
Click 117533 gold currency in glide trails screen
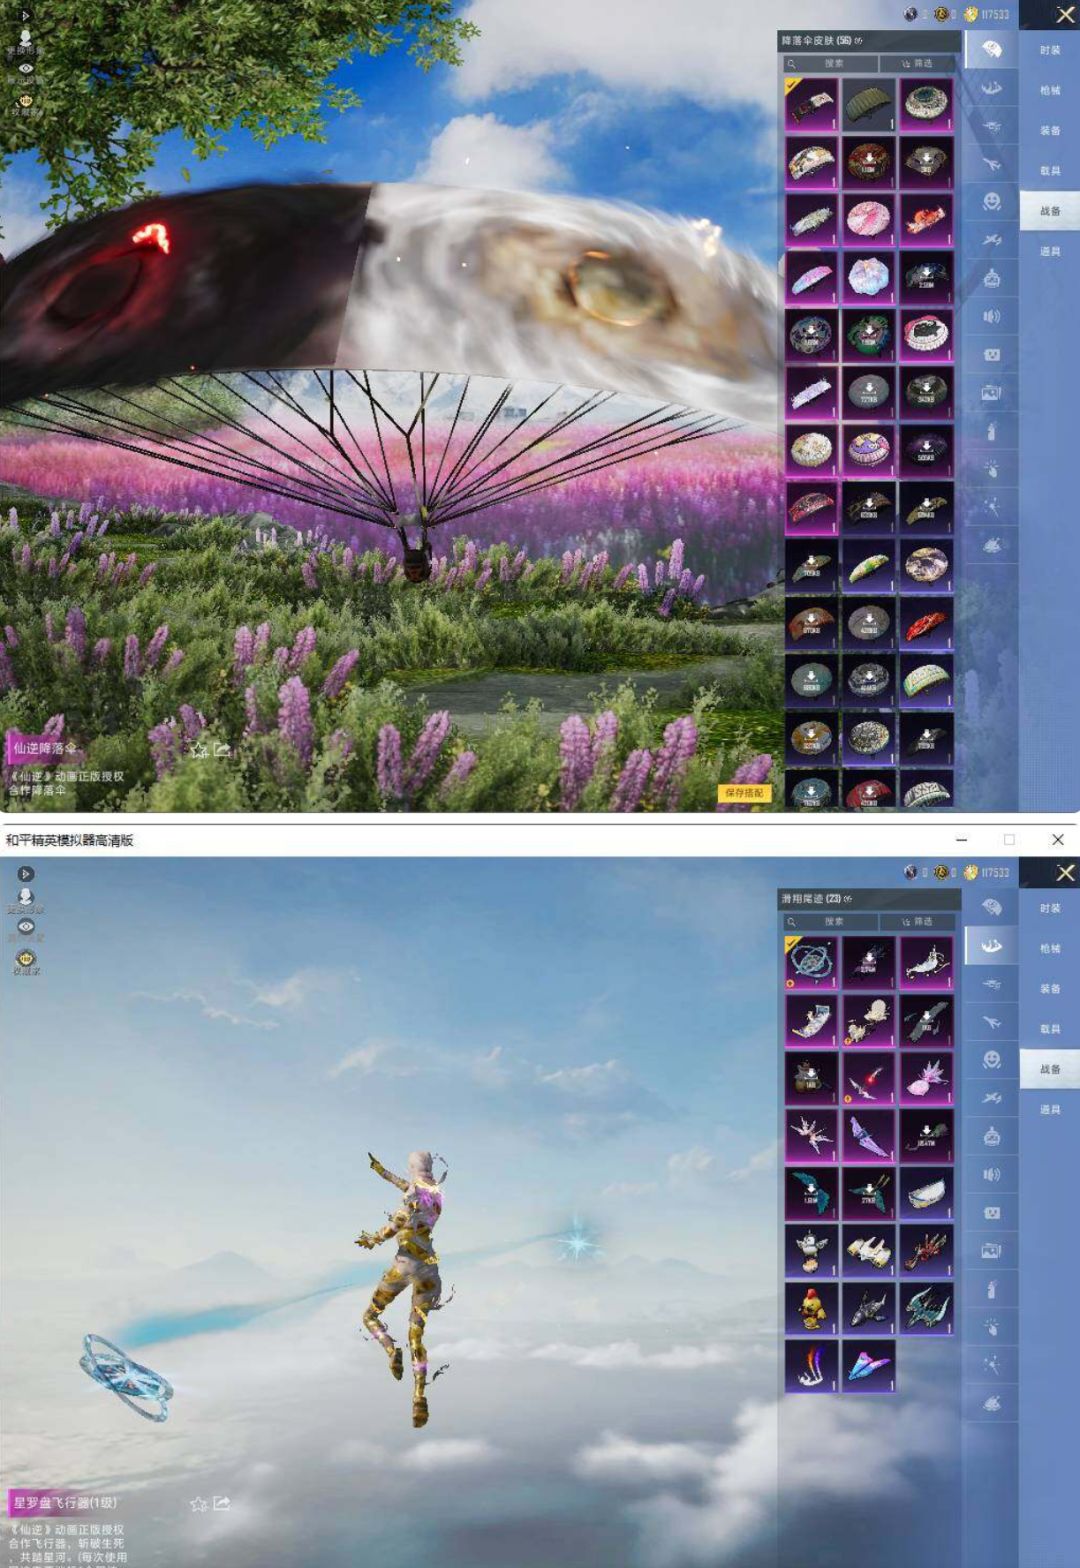(987, 873)
